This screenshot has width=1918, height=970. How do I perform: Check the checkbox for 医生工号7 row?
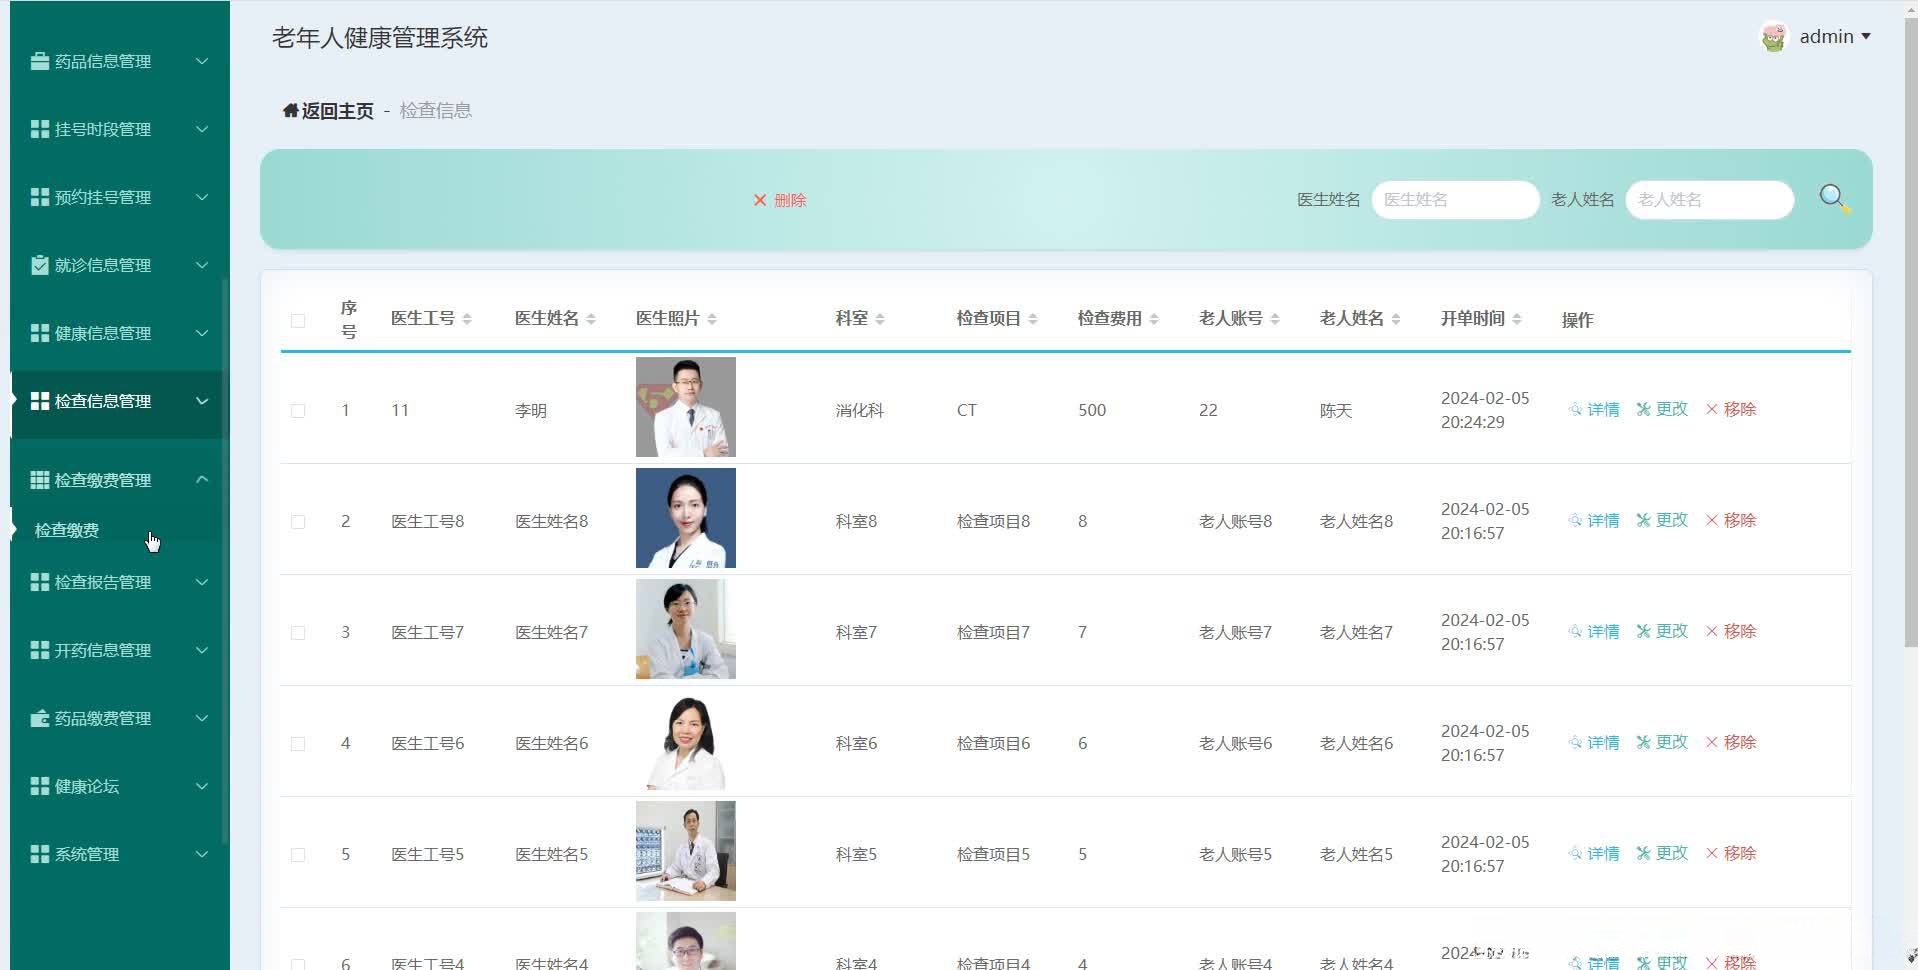pos(298,632)
